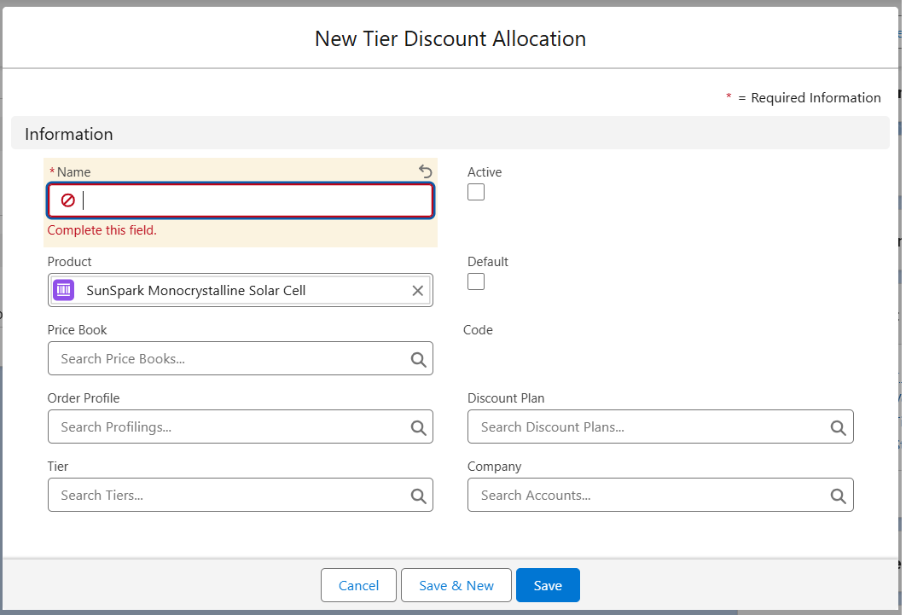Click the Discount Plan search magnifier icon

tap(838, 427)
